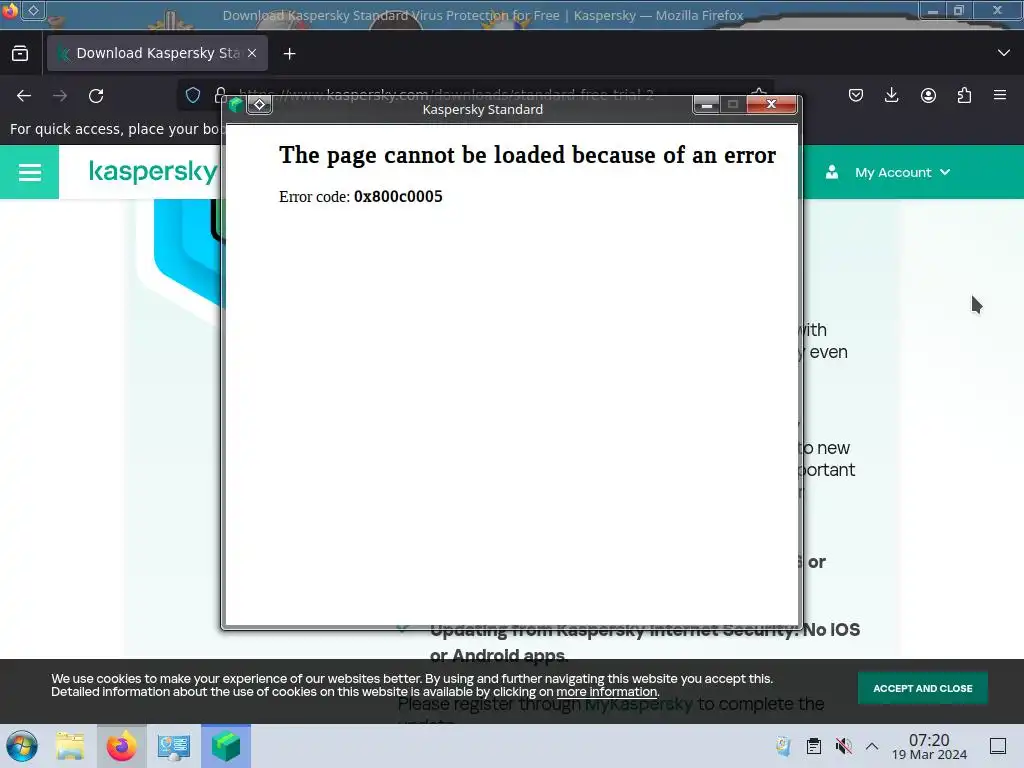Select the Download Kaspersky Standard tab
The width and height of the screenshot is (1024, 768).
pos(157,54)
